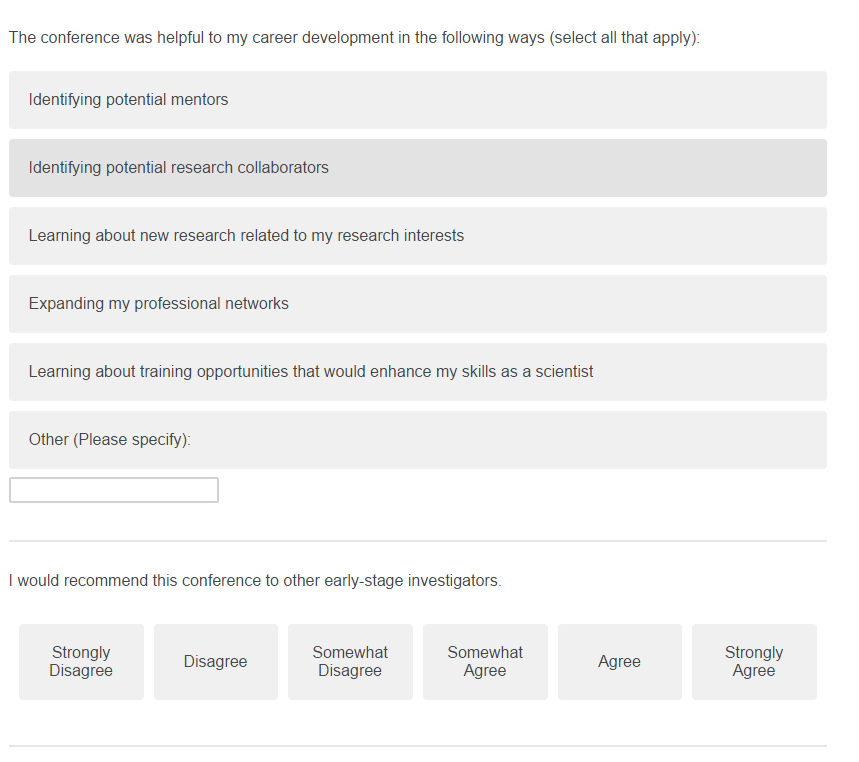Image resolution: width=859 pixels, height=762 pixels.
Task: Select 'Somewhat Agree' rating
Action: [485, 662]
